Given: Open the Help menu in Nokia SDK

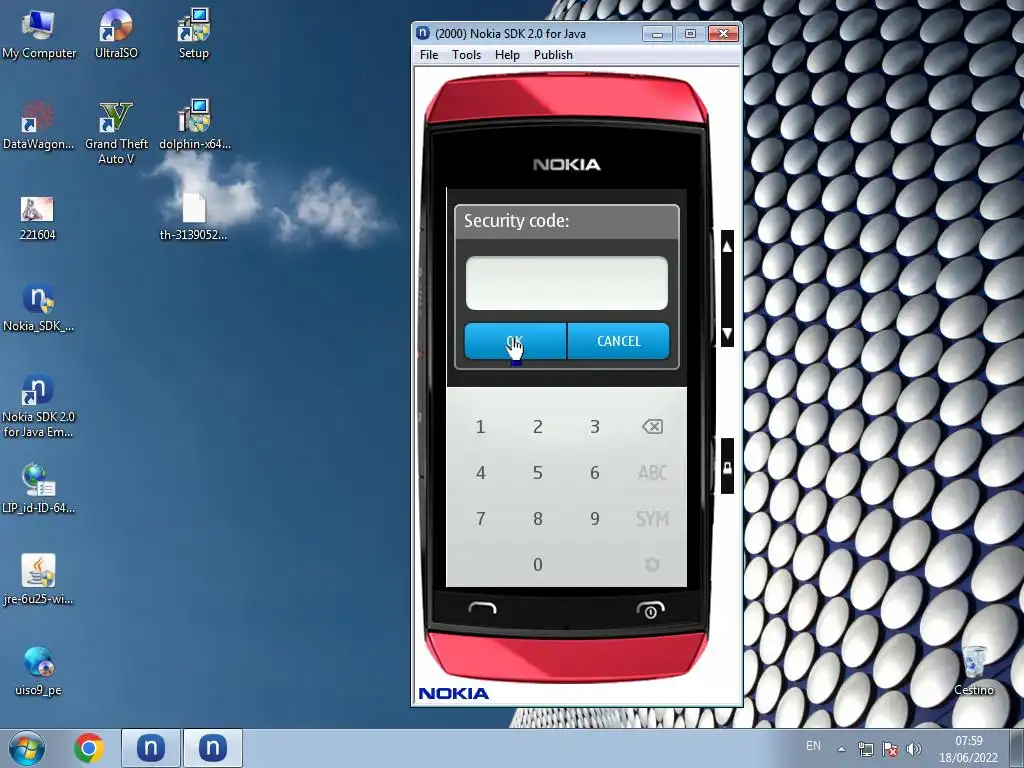Looking at the screenshot, I should [507, 55].
